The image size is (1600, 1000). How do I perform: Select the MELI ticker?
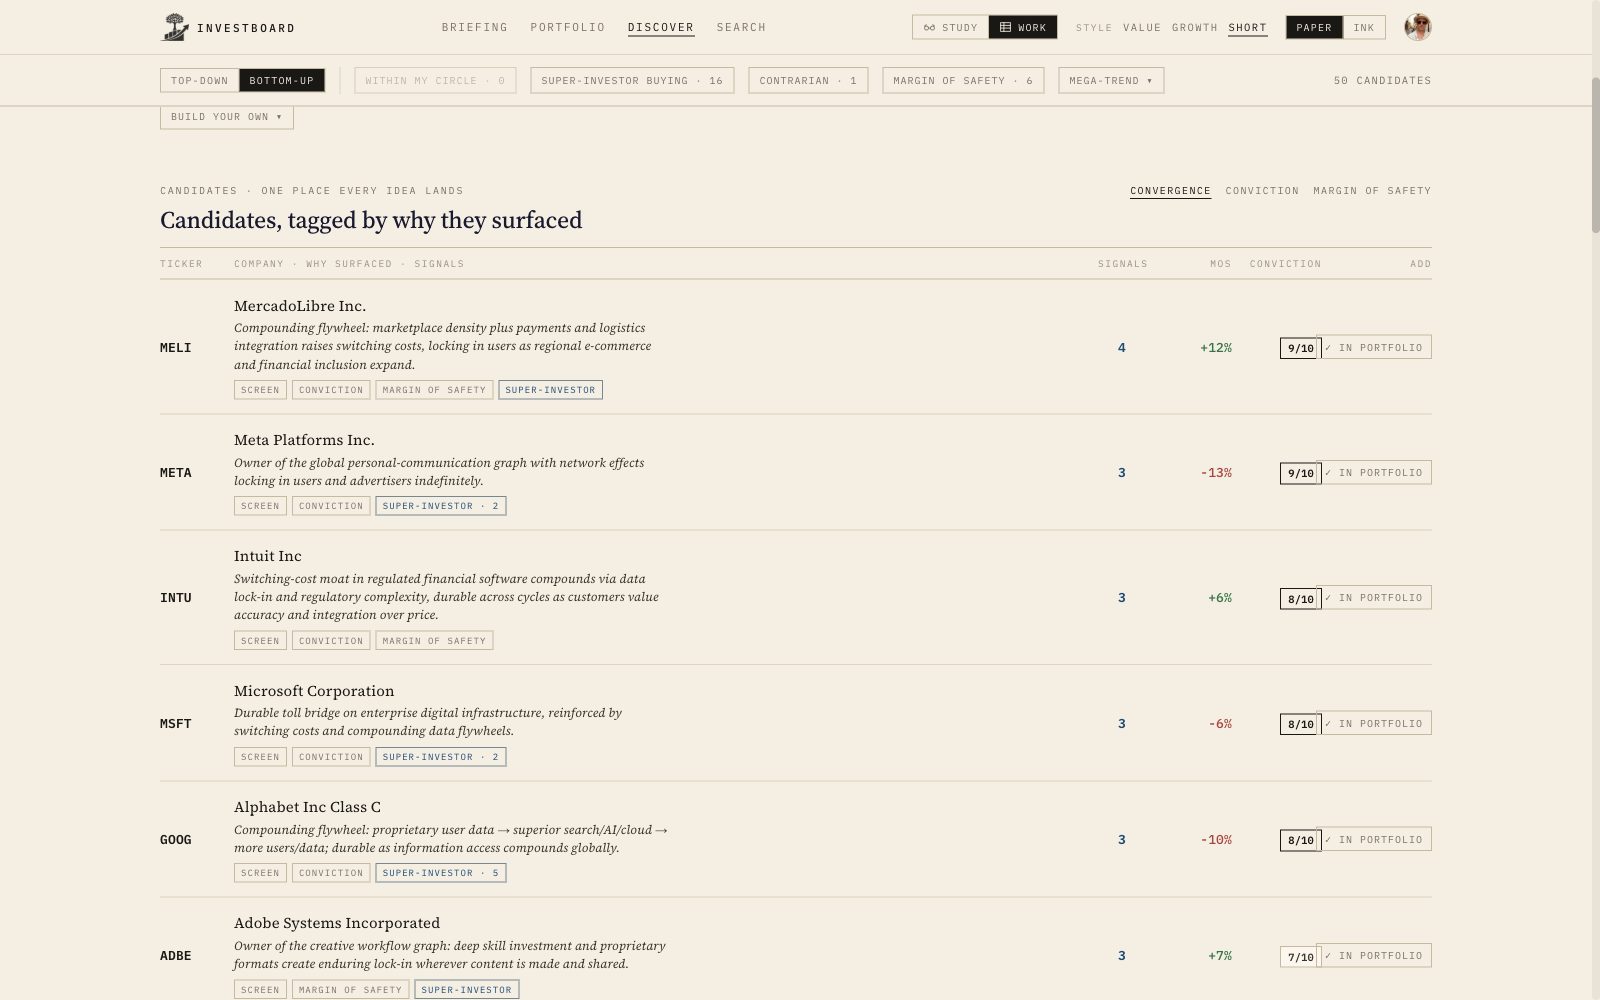[176, 348]
